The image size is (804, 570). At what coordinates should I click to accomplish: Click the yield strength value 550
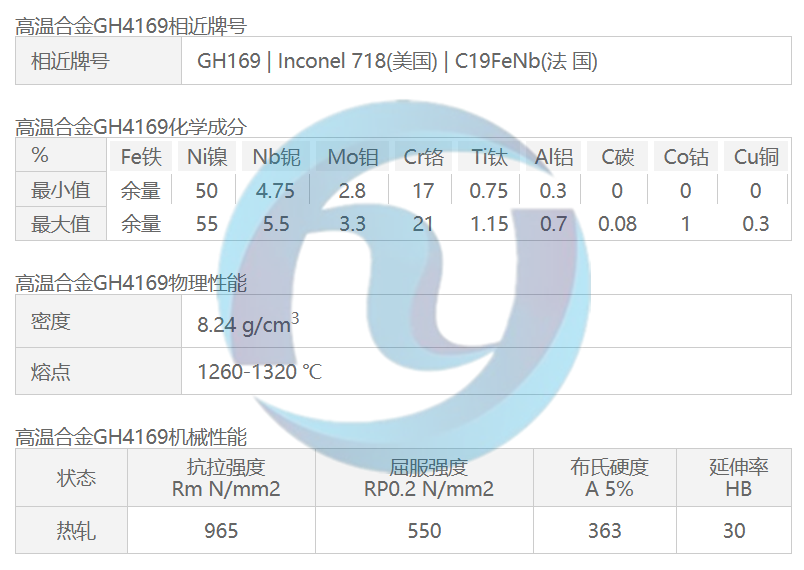424,531
